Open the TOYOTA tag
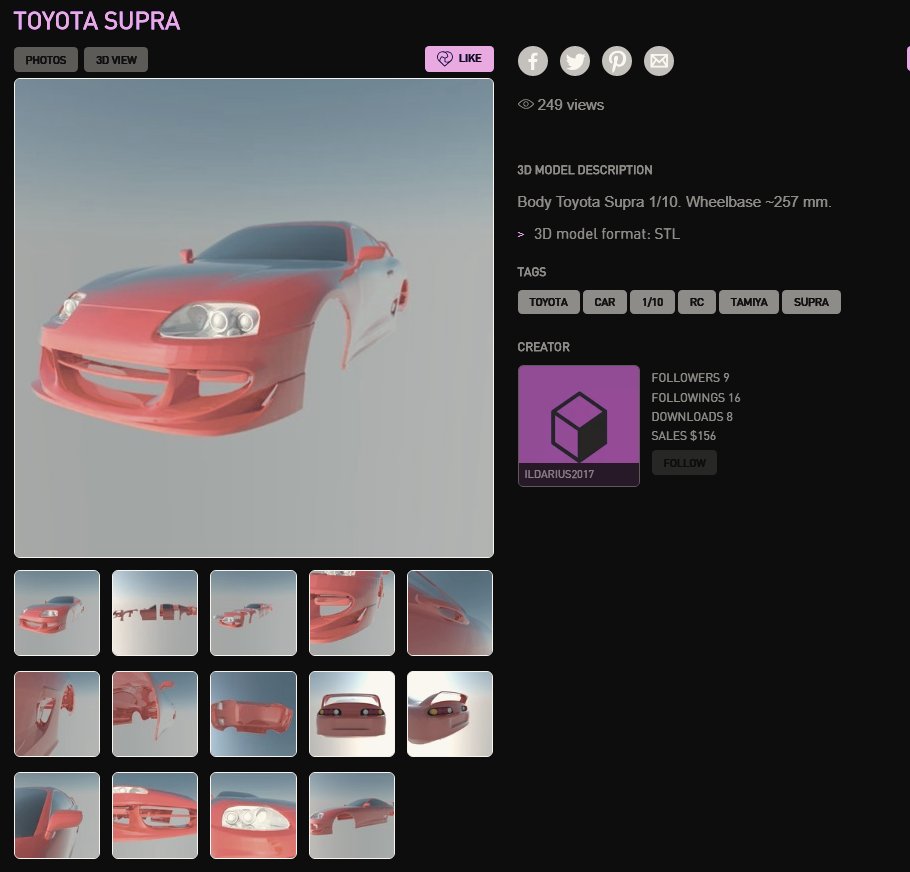The height and width of the screenshot is (872, 910). tap(548, 302)
